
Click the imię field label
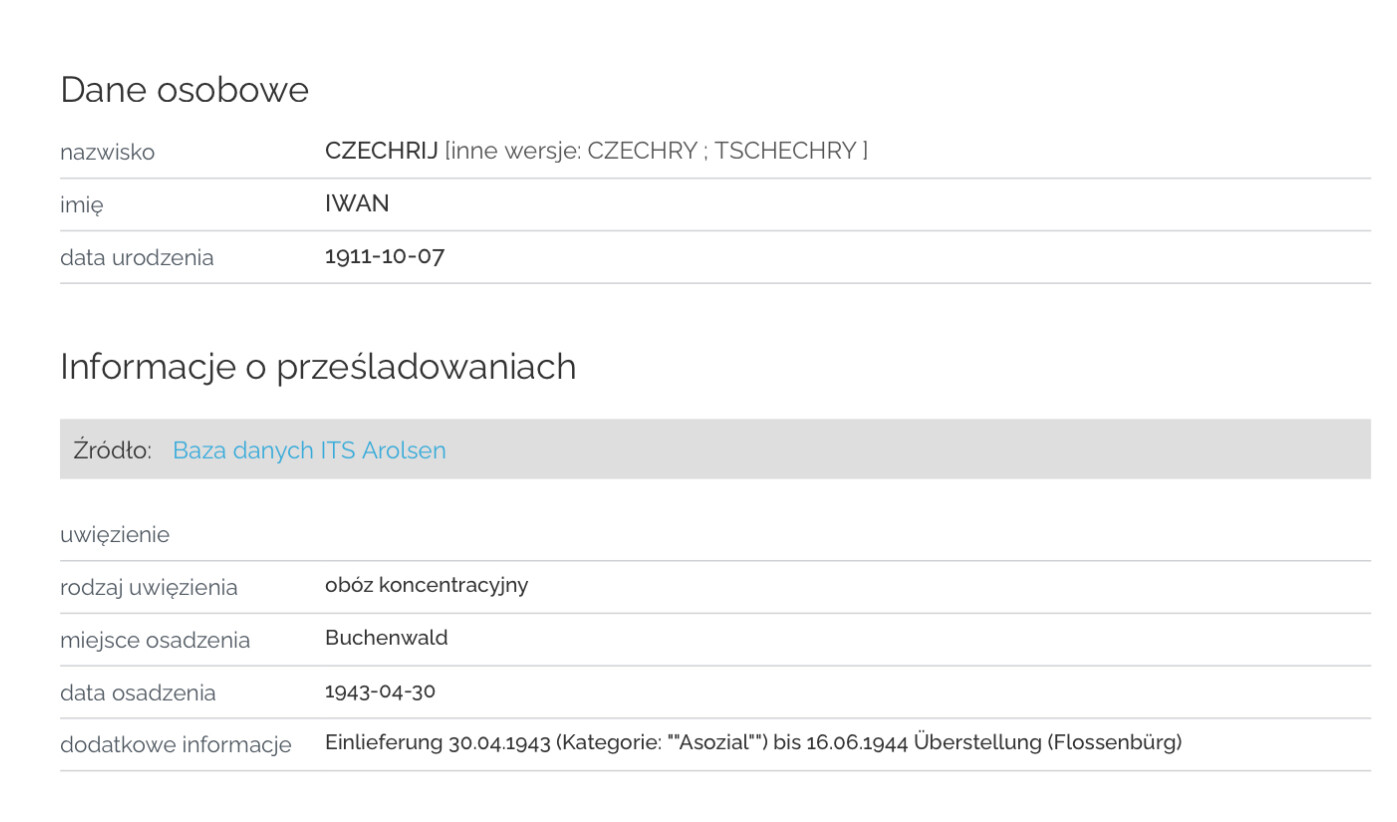point(82,205)
